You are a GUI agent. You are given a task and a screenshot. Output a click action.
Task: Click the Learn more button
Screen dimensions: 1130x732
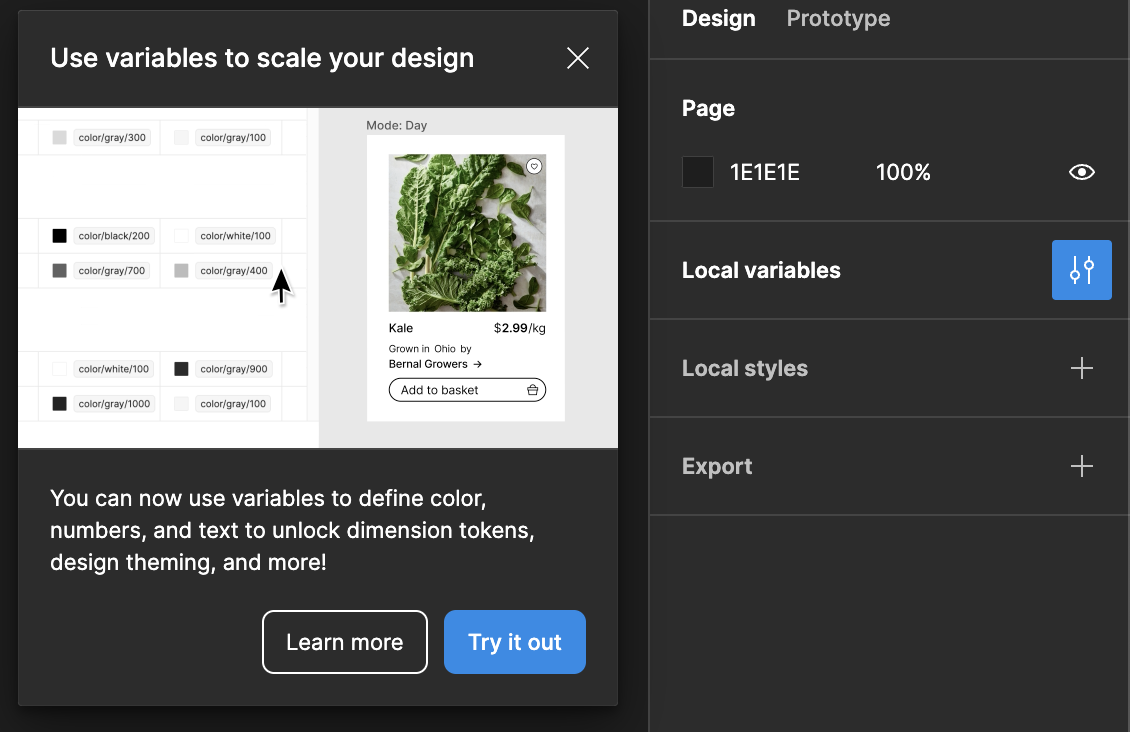tap(345, 642)
